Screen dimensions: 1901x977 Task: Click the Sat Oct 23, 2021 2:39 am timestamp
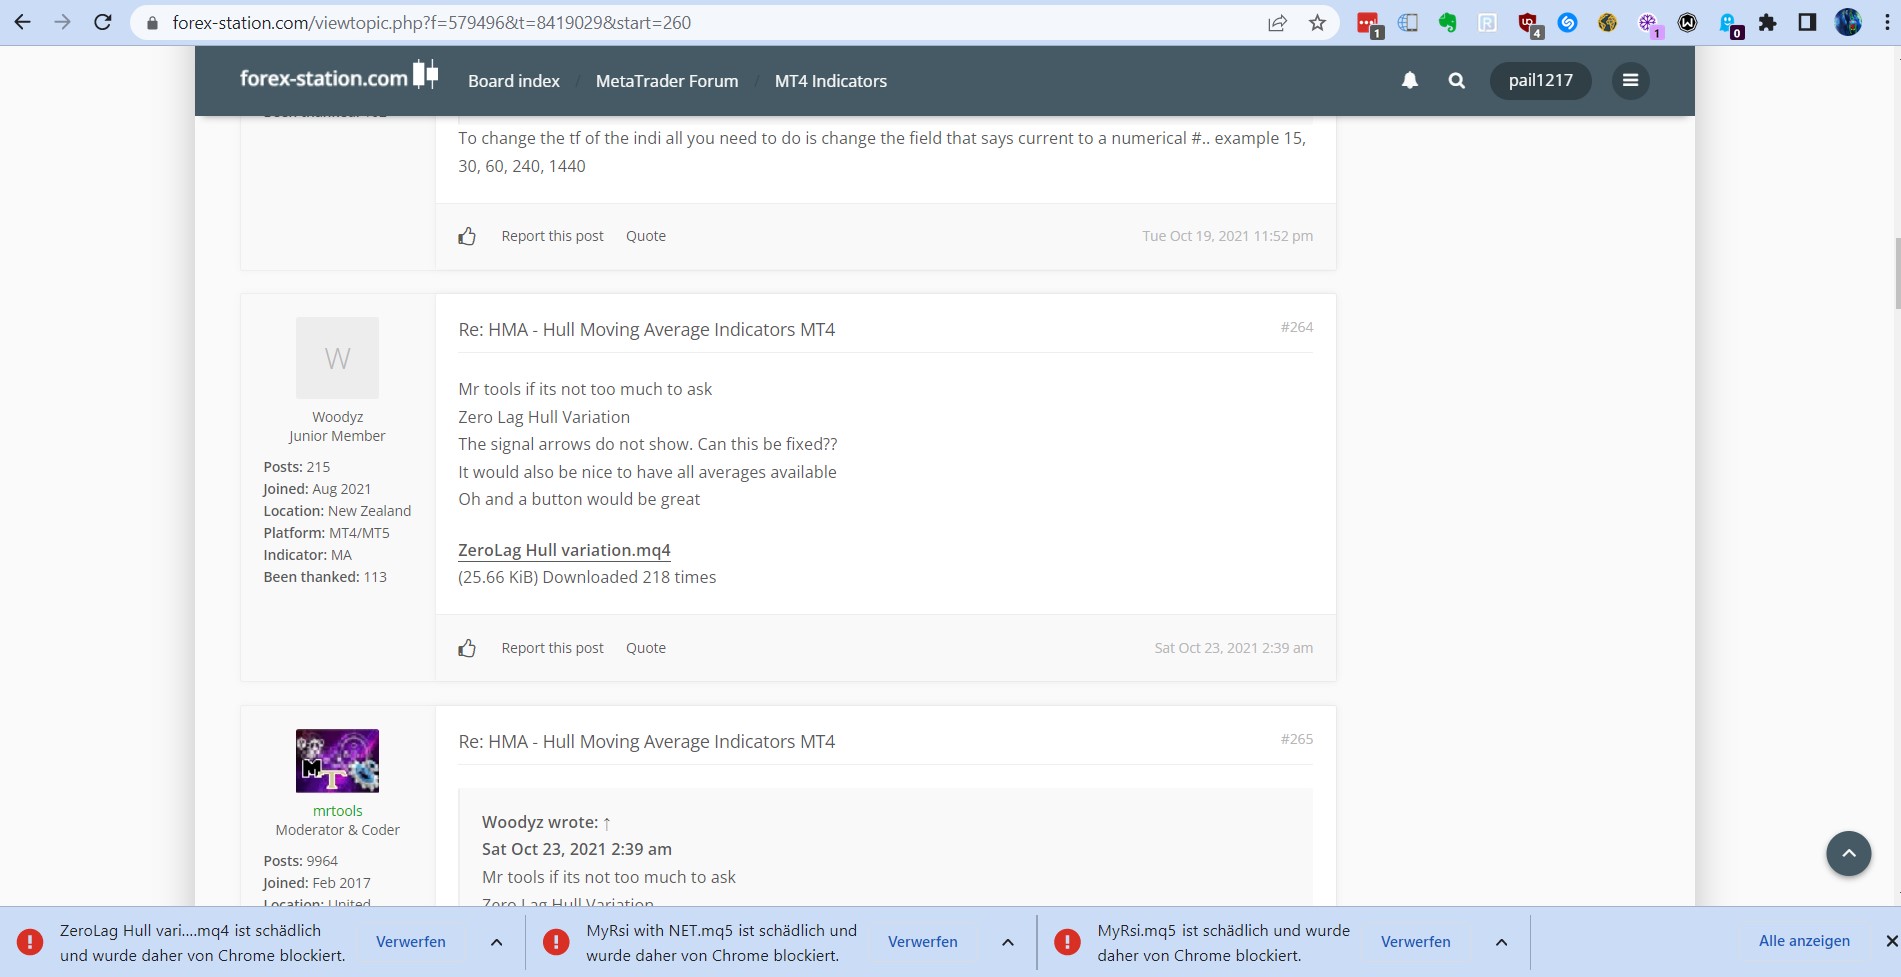click(1234, 648)
